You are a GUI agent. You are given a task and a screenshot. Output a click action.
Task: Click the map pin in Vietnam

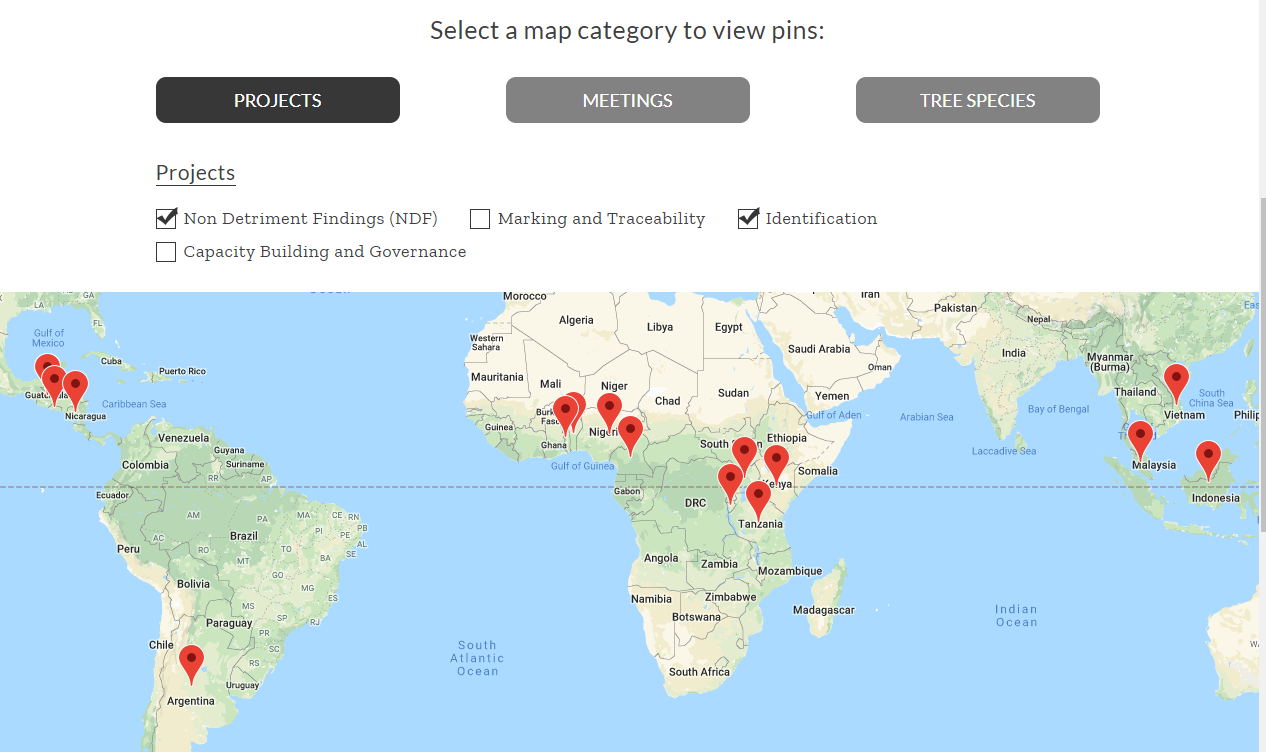pos(1176,381)
